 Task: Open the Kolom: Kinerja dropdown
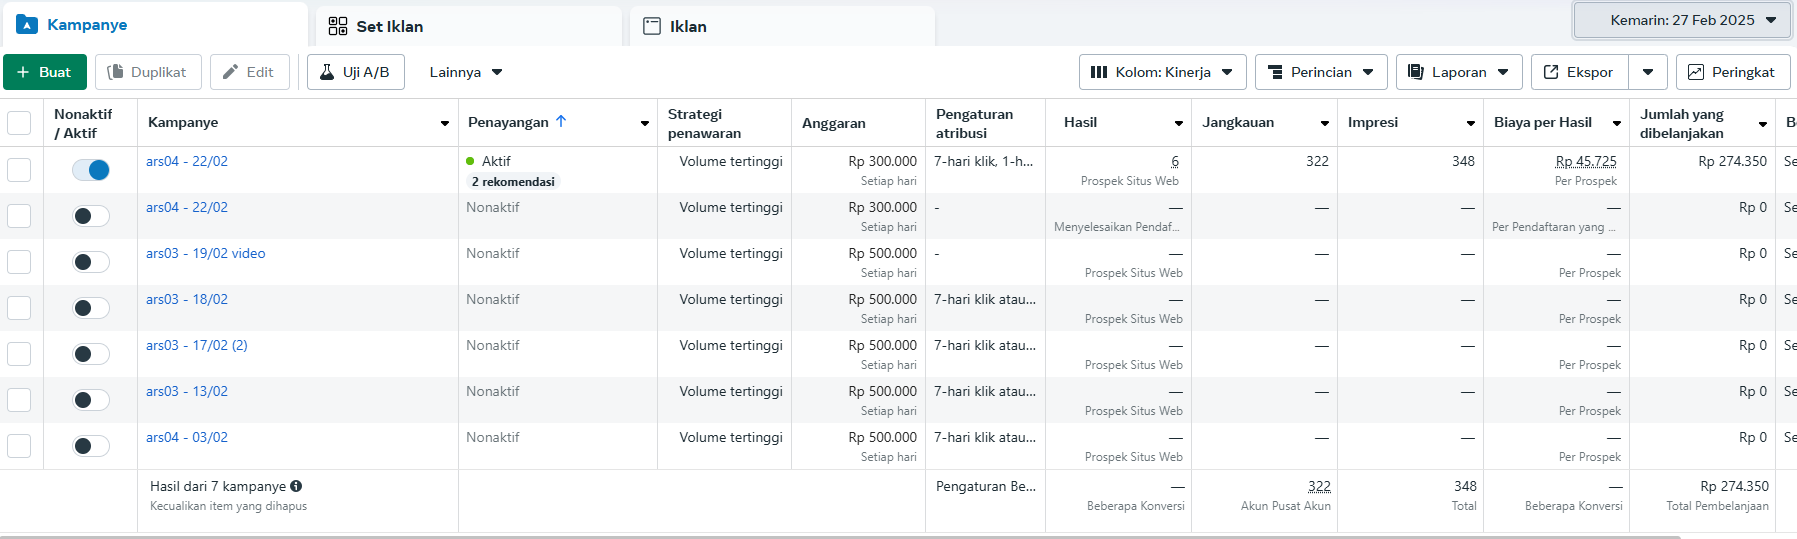click(x=1162, y=72)
